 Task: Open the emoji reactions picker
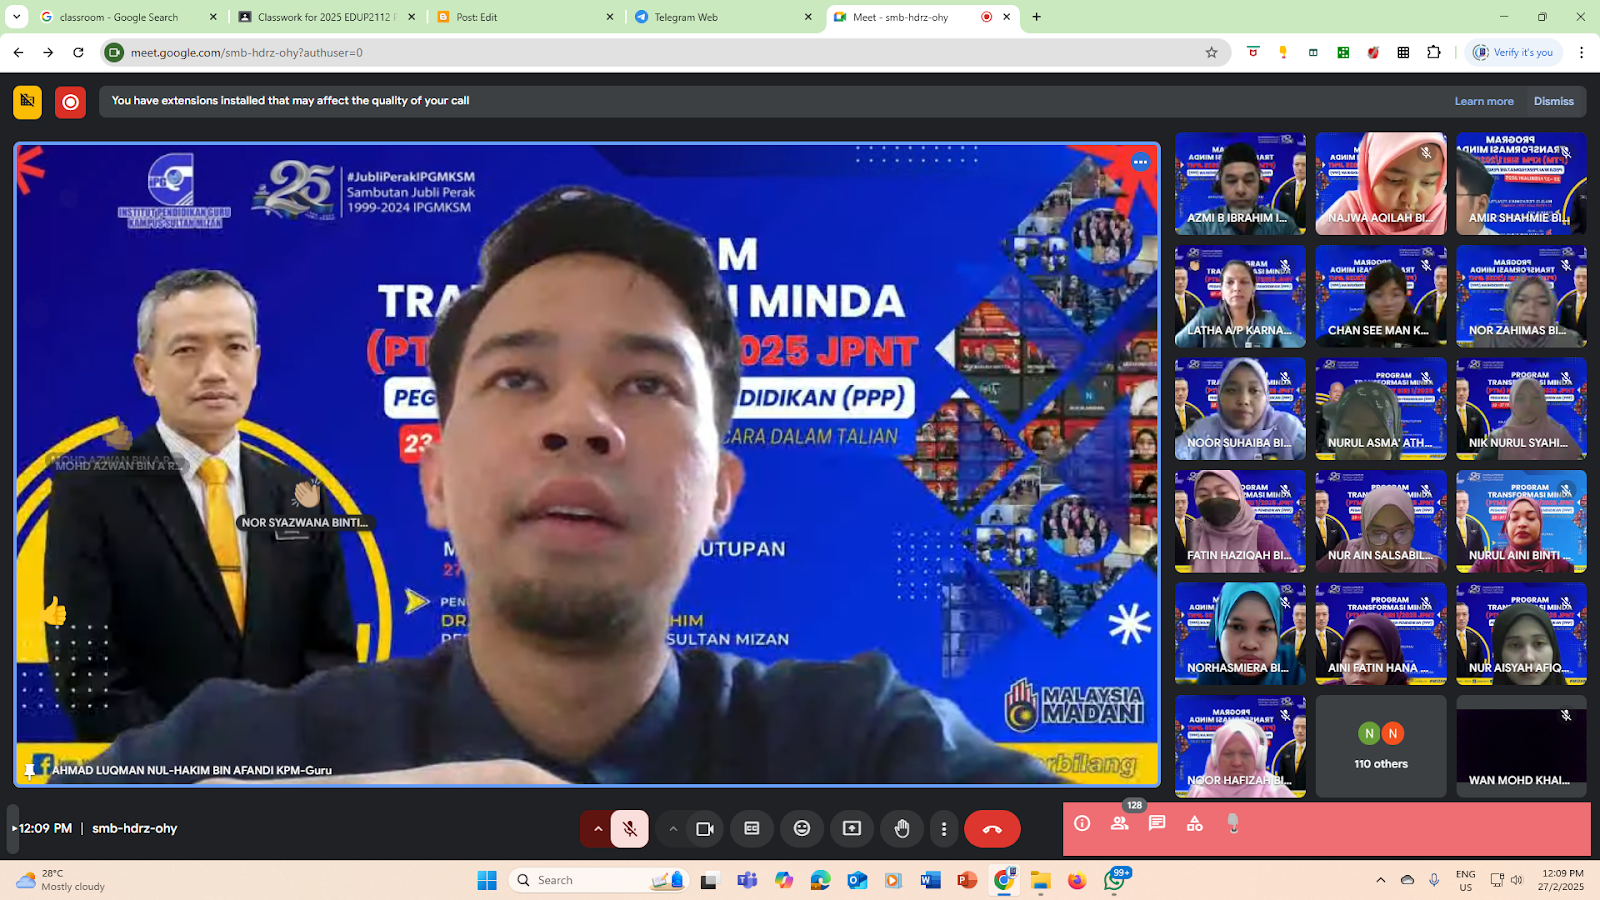click(802, 829)
